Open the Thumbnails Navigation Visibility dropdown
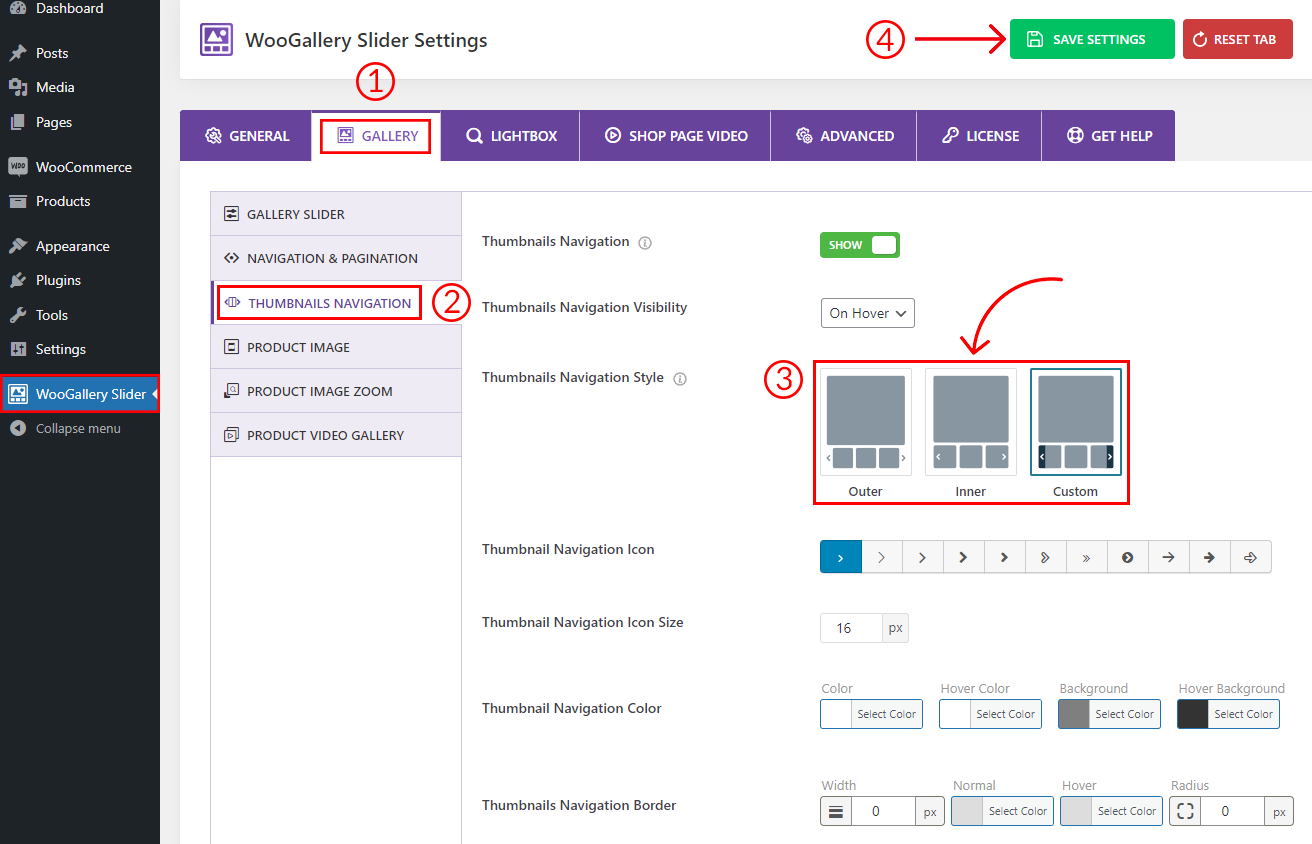Image resolution: width=1312 pixels, height=844 pixels. click(x=867, y=313)
